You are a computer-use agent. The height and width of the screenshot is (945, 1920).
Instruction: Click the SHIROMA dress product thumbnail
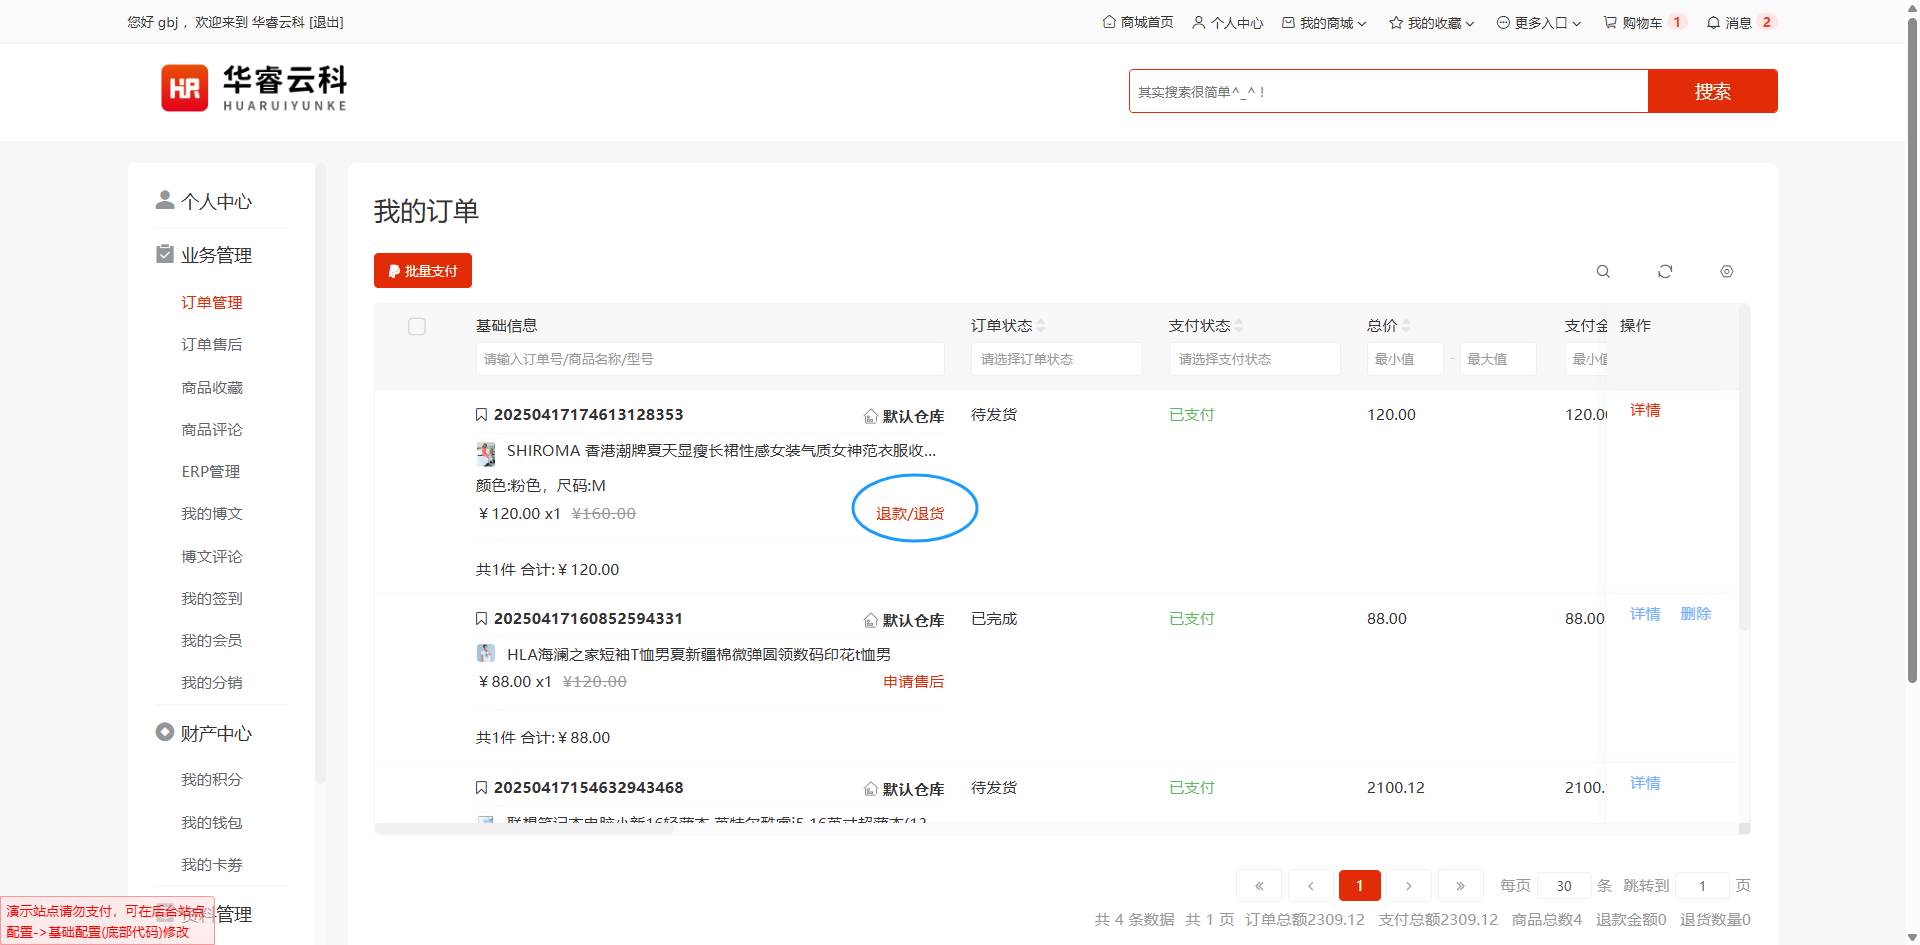pos(486,453)
